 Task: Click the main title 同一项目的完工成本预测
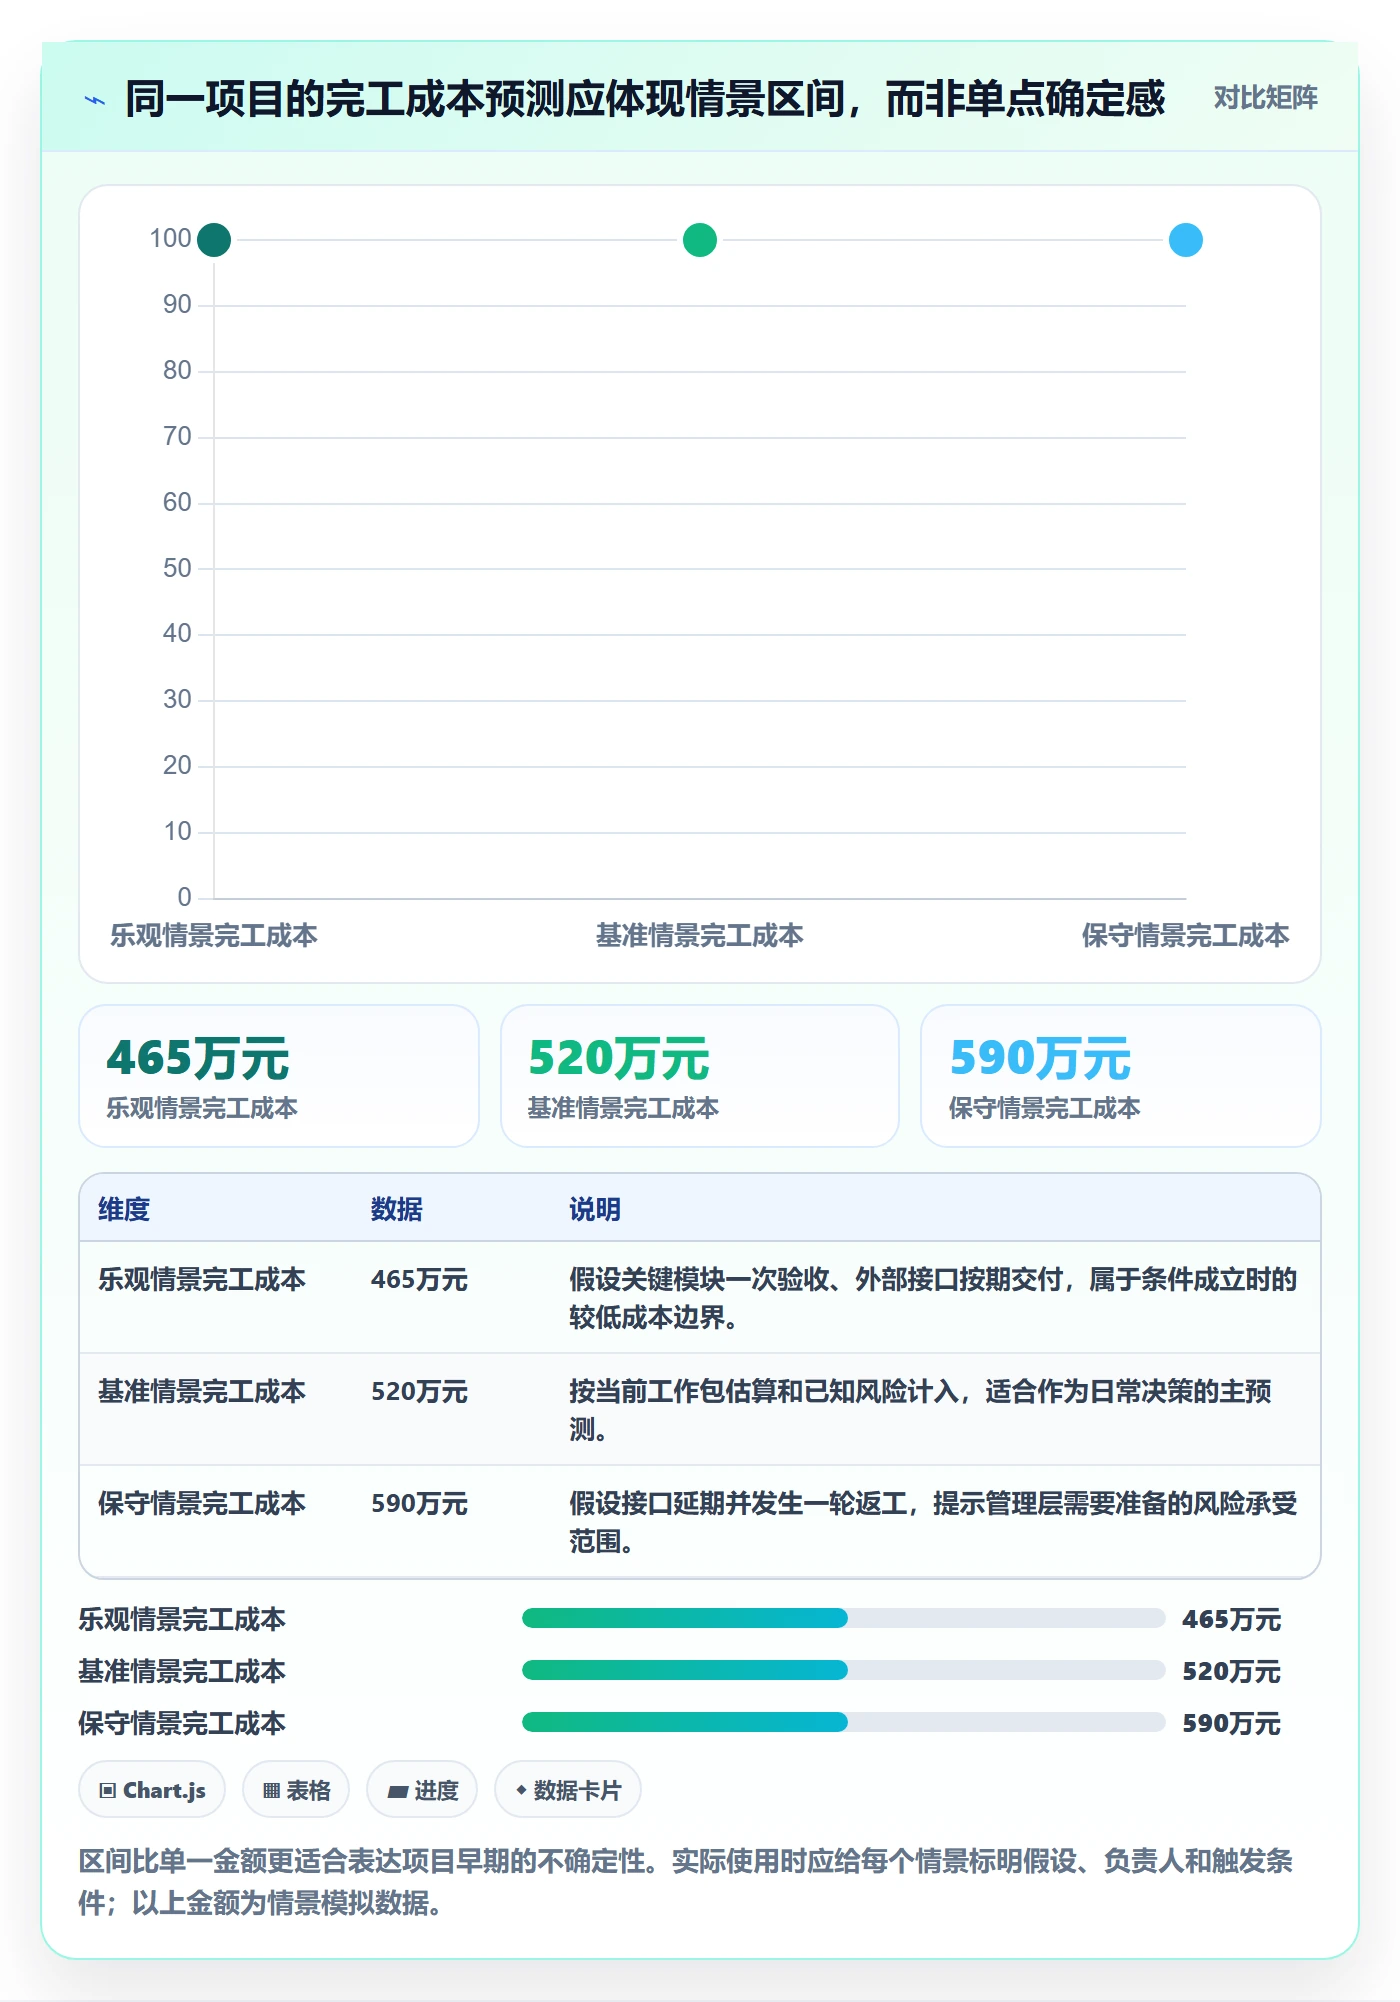(x=645, y=98)
